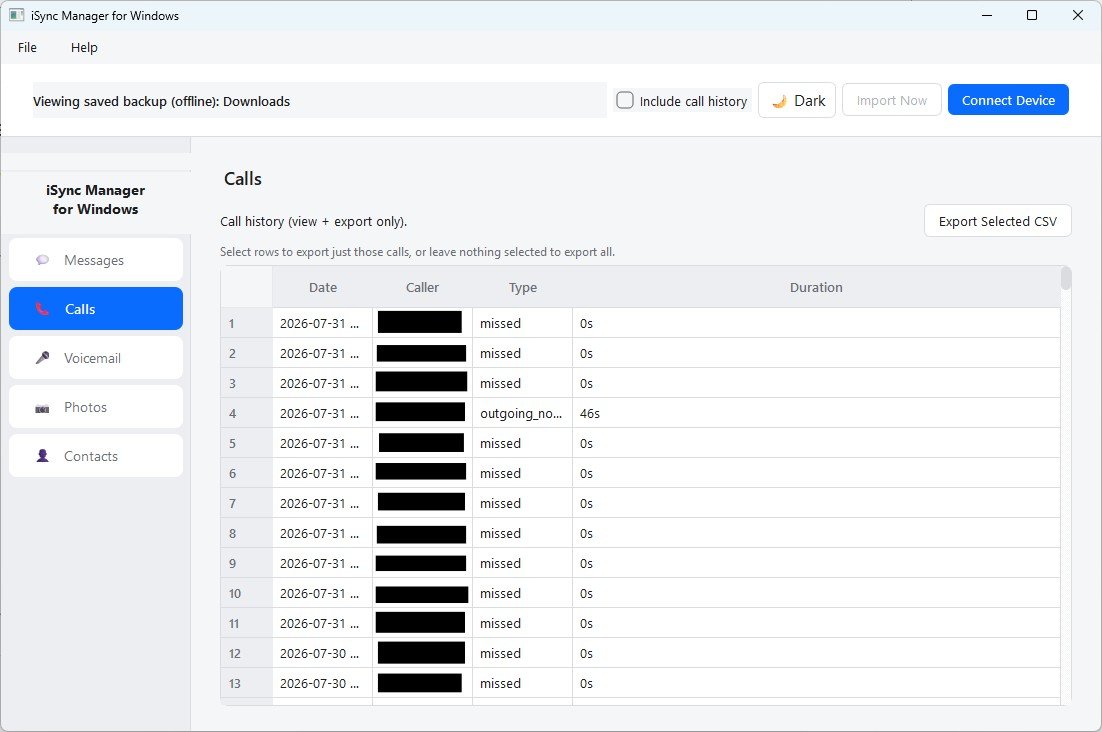
Task: Select row number 3 header
Action: tap(247, 384)
